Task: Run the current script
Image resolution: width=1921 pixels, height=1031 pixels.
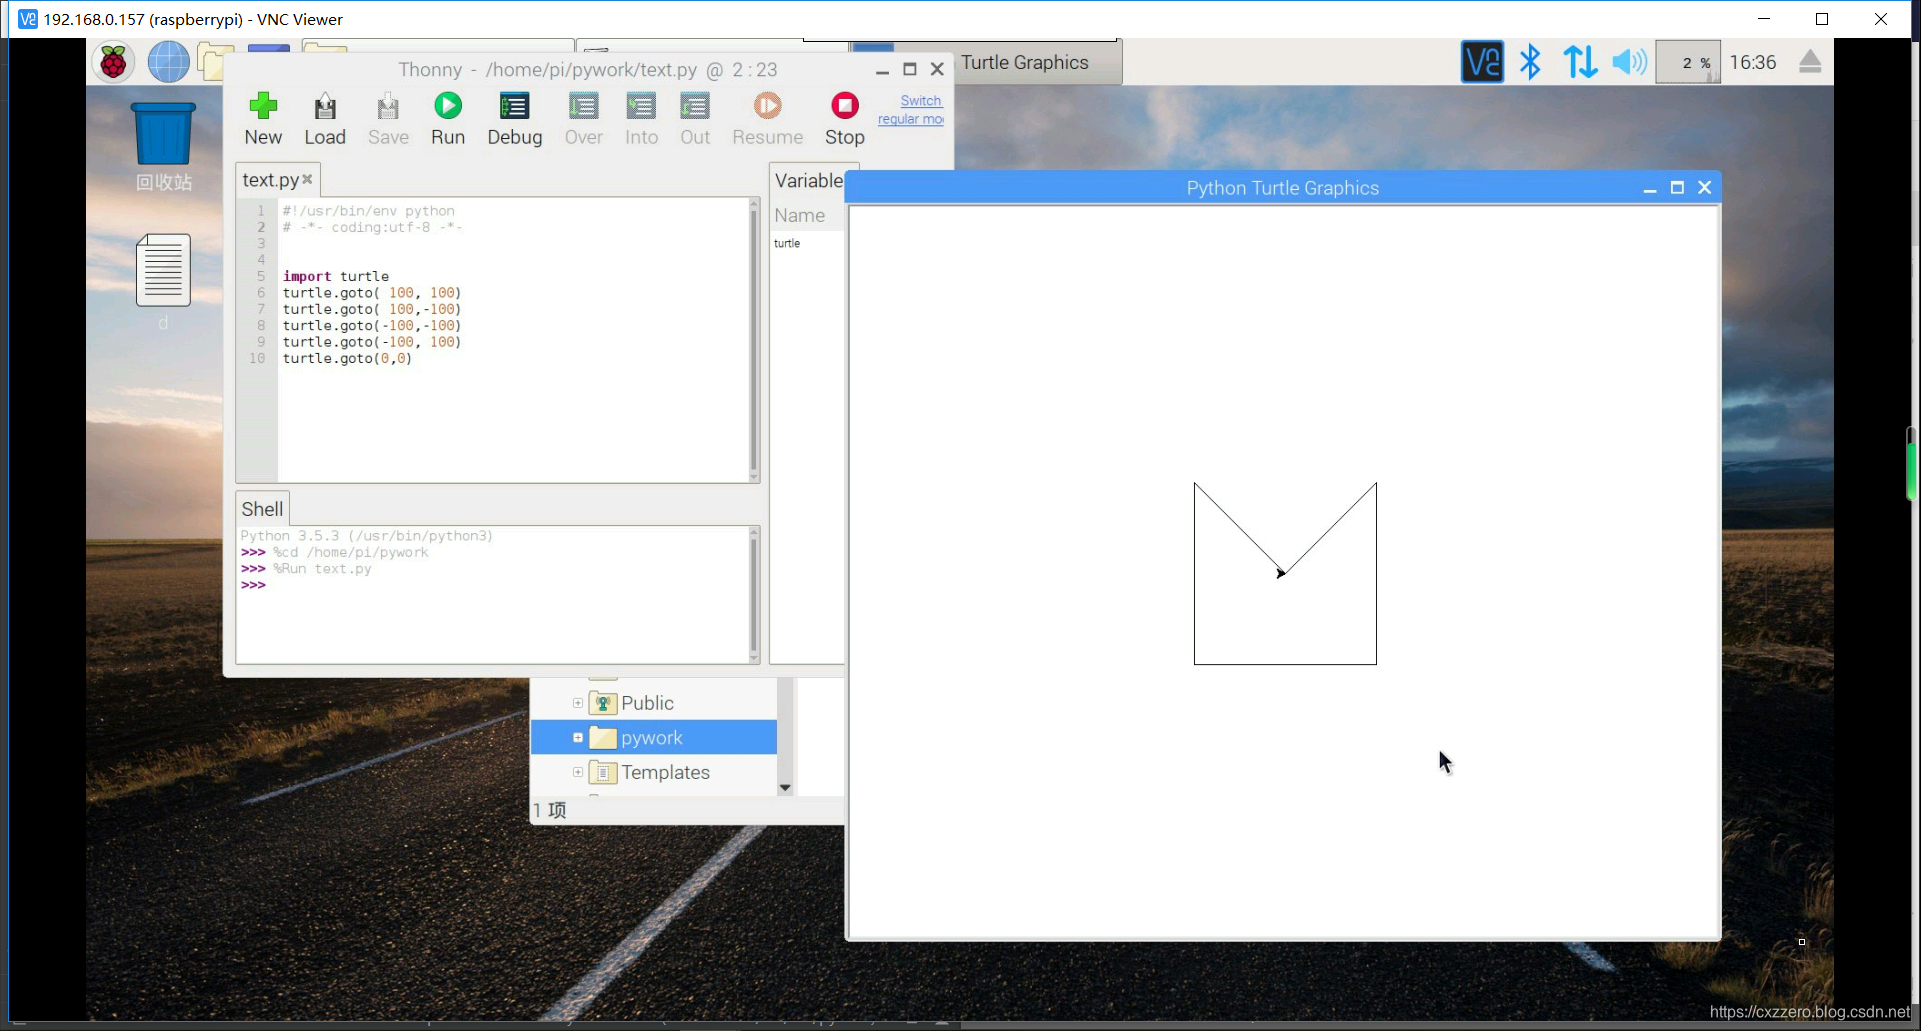Action: coord(448,106)
